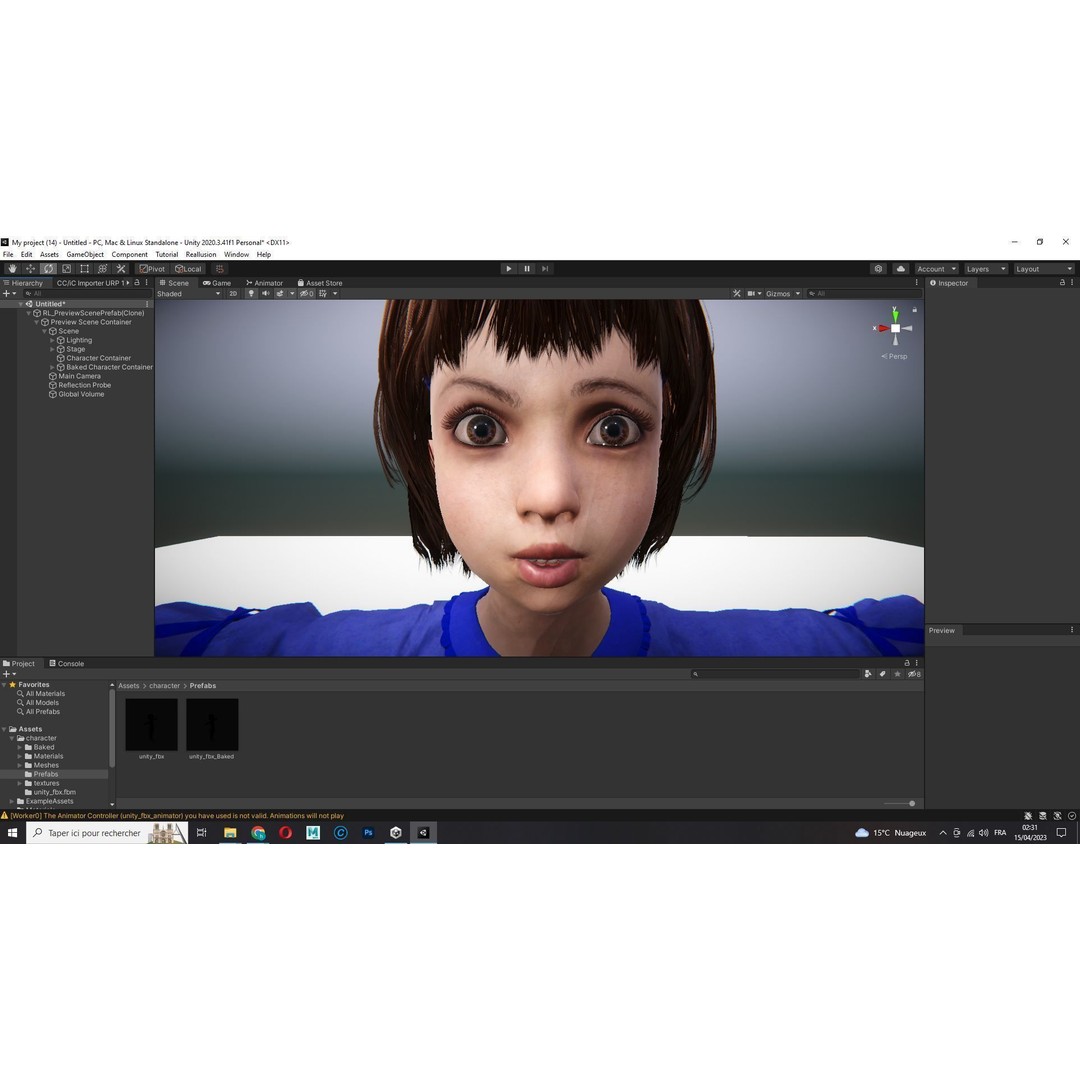Select the Rotate tool
The height and width of the screenshot is (1080, 1080).
[x=48, y=269]
